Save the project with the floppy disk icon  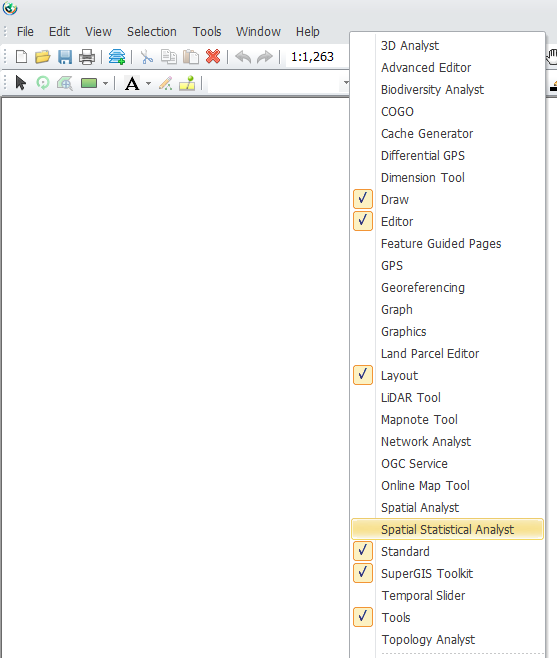tap(65, 57)
